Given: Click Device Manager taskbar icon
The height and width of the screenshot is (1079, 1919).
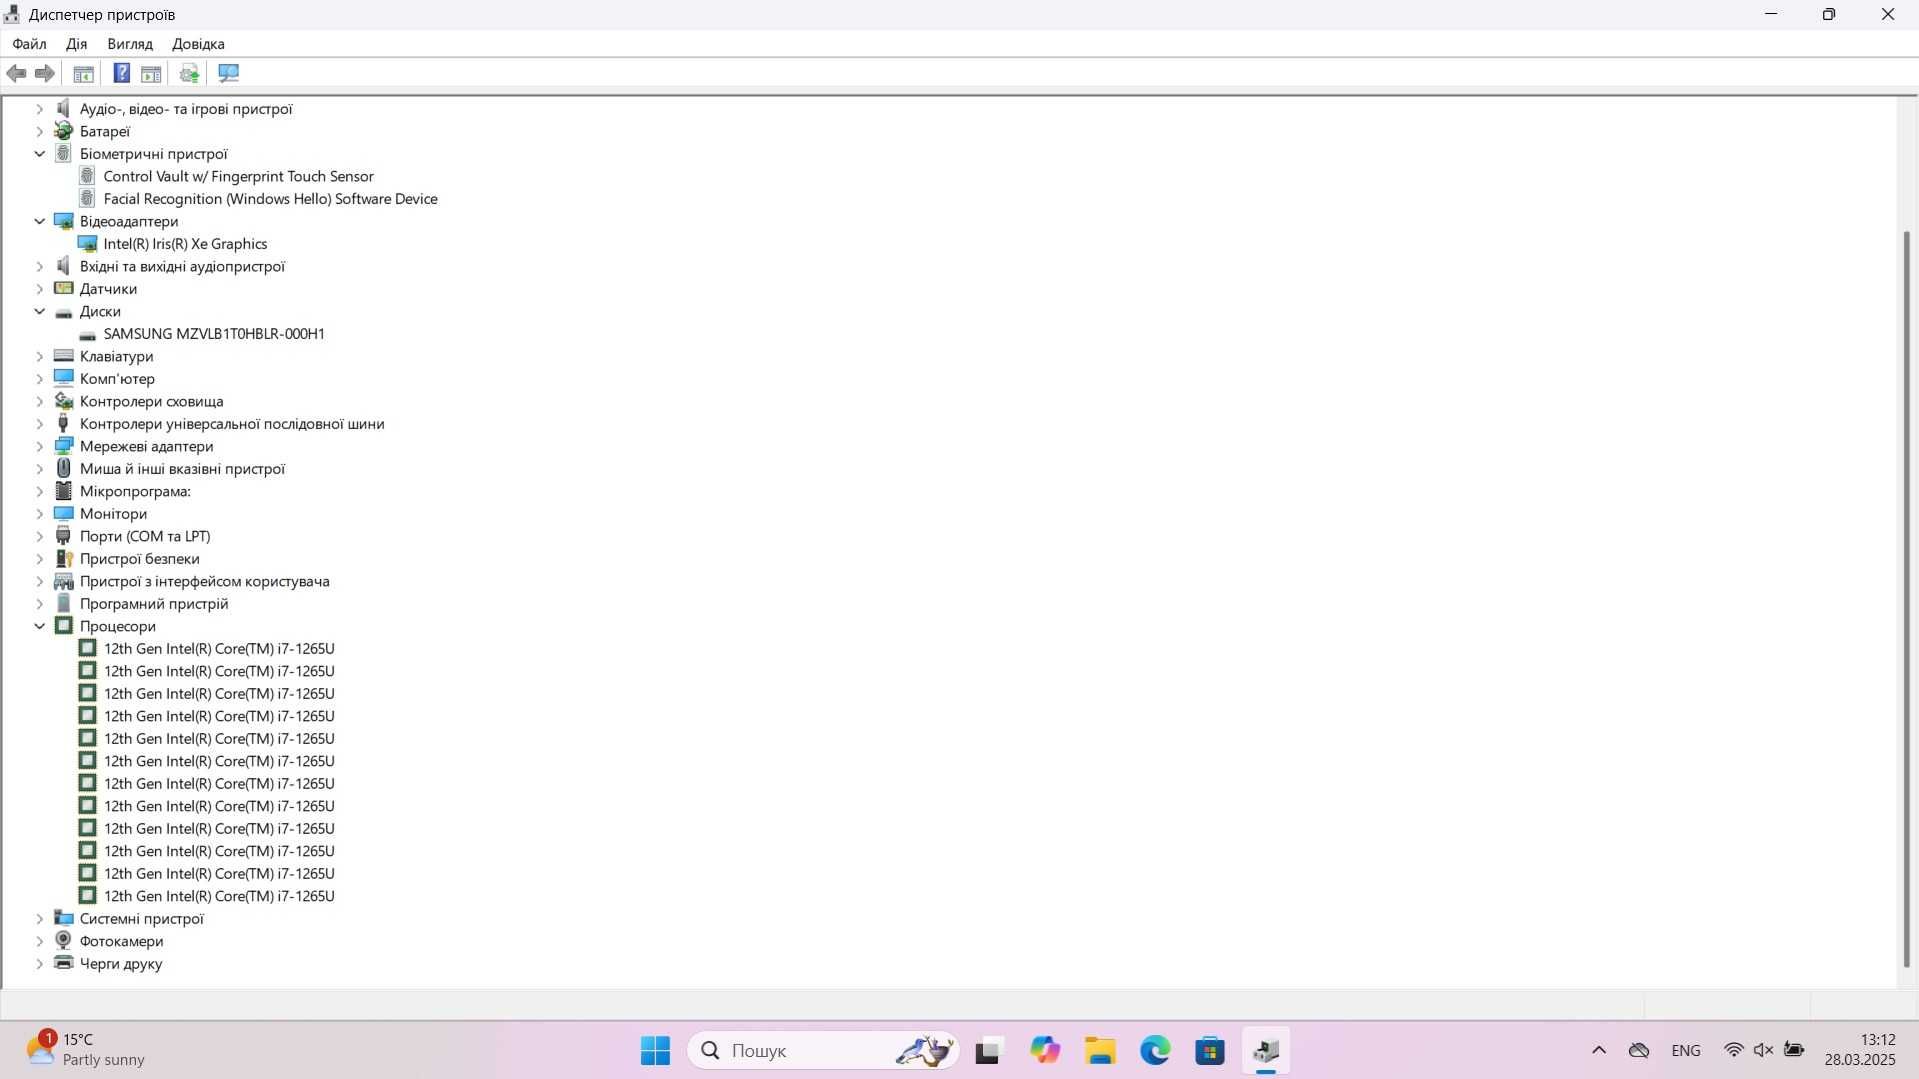Looking at the screenshot, I should [1266, 1050].
